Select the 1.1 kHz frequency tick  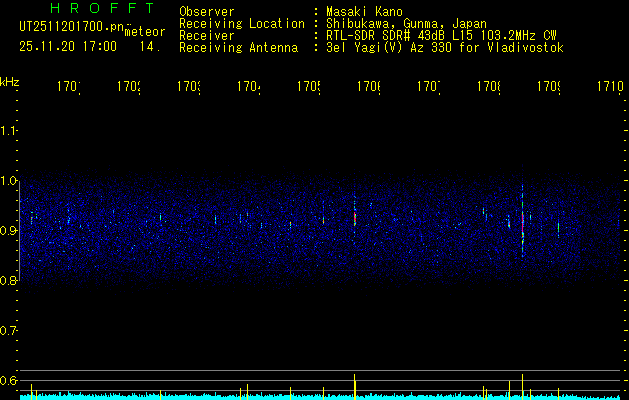[9, 131]
